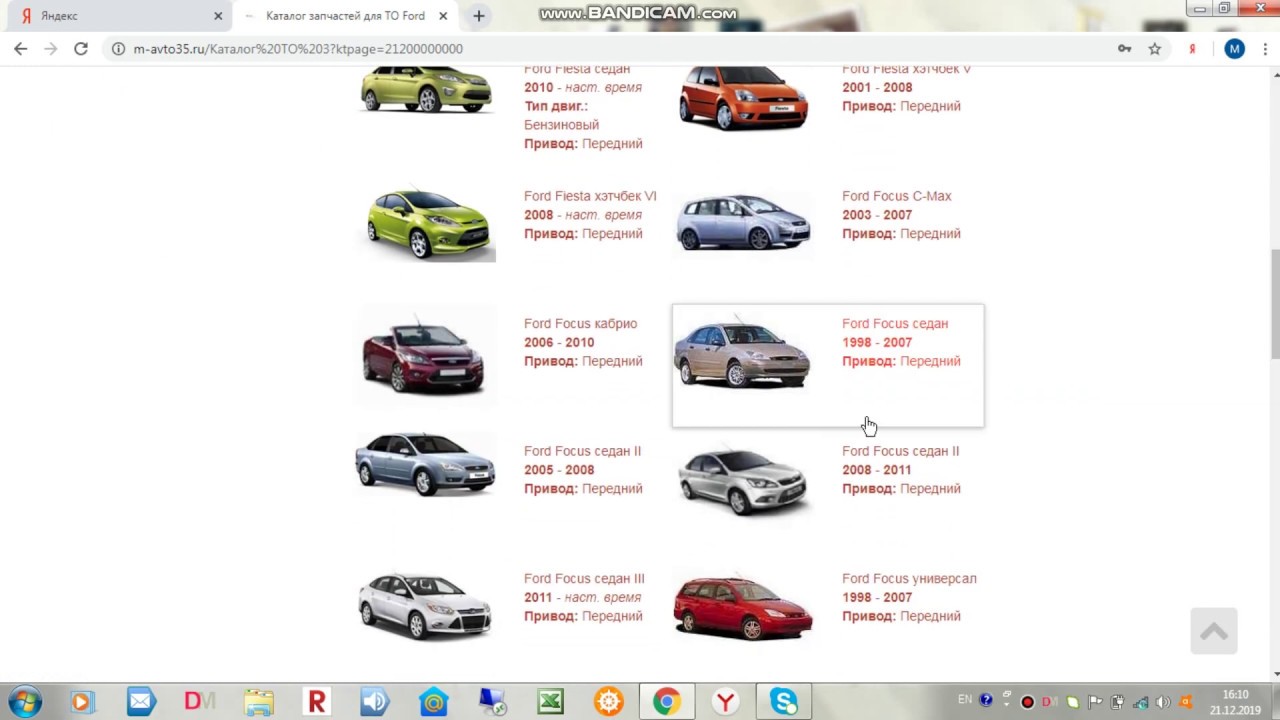Reload the current page
1280x720 pixels.
click(81, 48)
